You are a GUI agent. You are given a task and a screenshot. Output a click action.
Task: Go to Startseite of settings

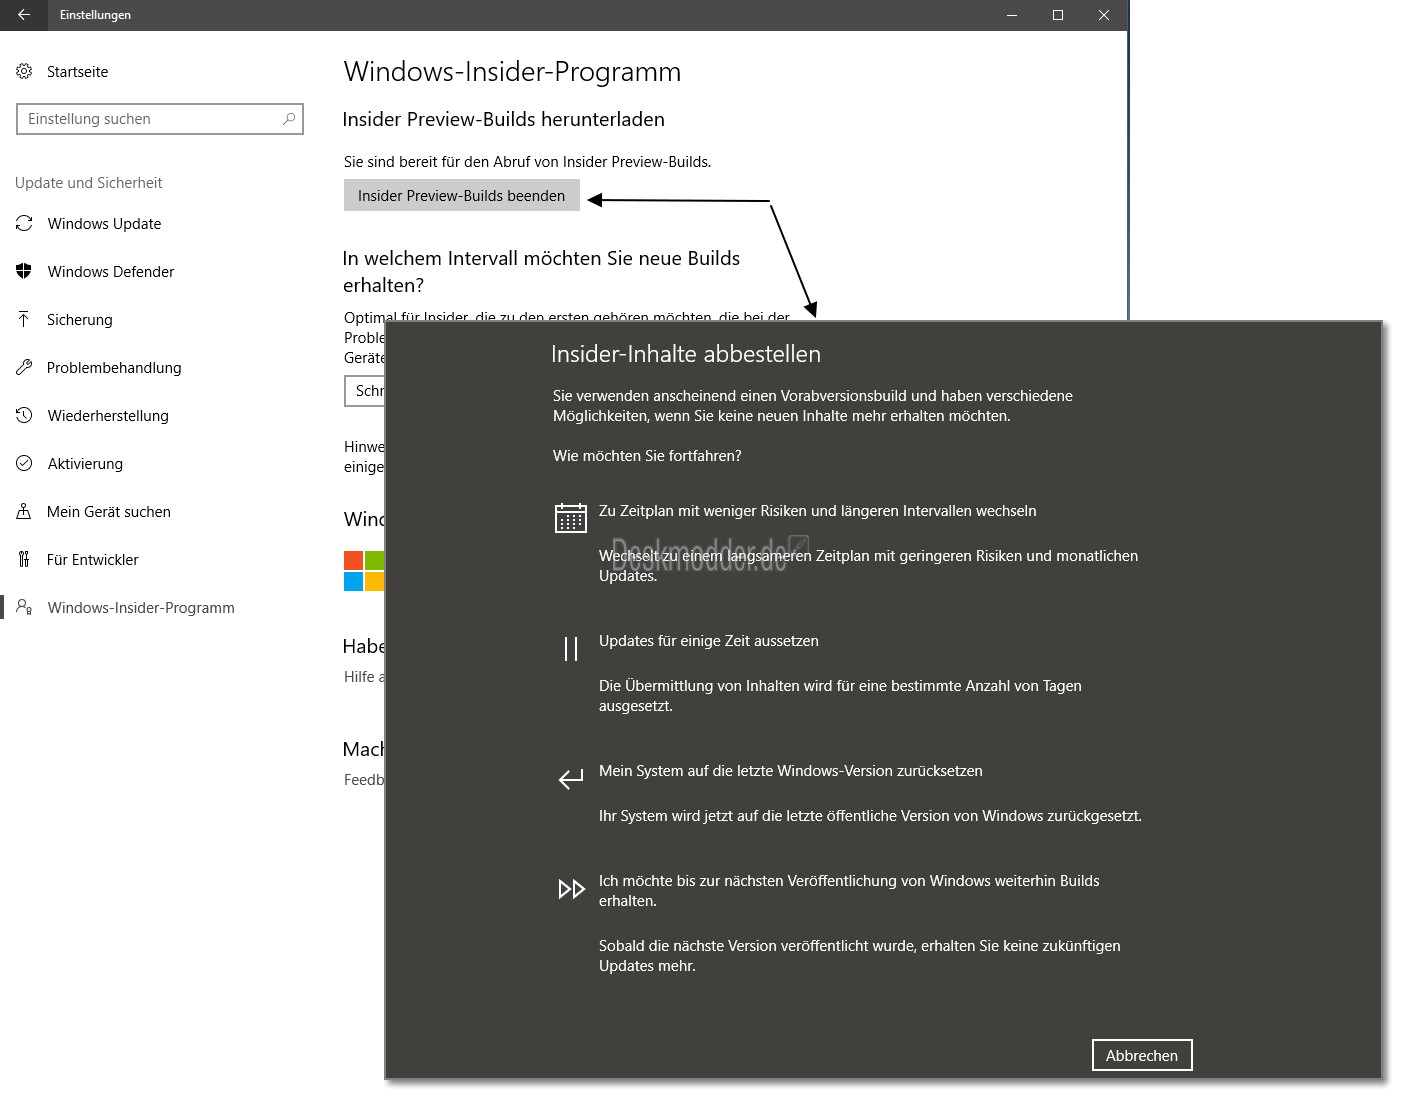point(77,71)
